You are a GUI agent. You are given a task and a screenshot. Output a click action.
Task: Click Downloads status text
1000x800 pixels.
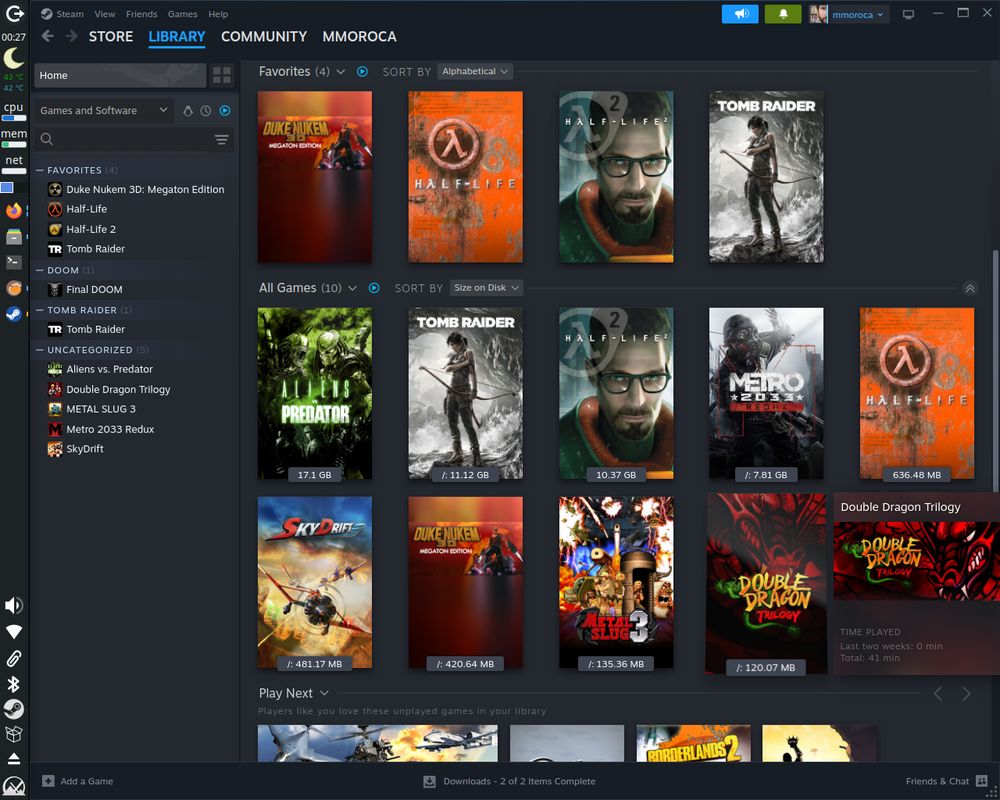click(520, 781)
